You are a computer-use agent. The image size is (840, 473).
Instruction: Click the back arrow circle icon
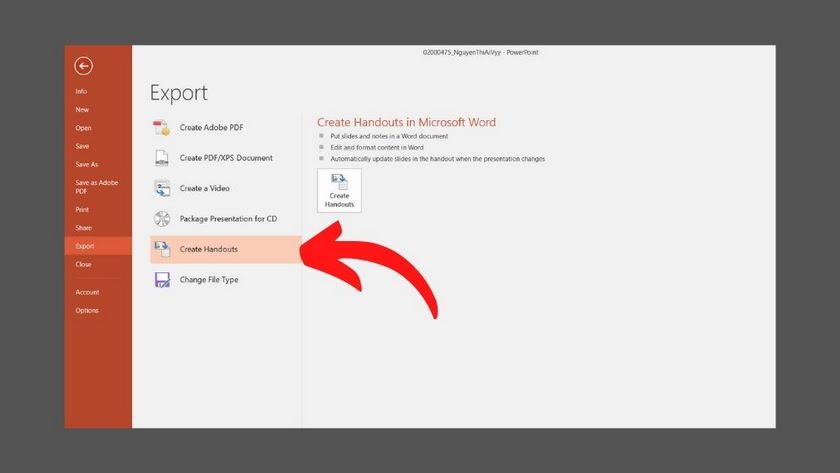point(84,66)
